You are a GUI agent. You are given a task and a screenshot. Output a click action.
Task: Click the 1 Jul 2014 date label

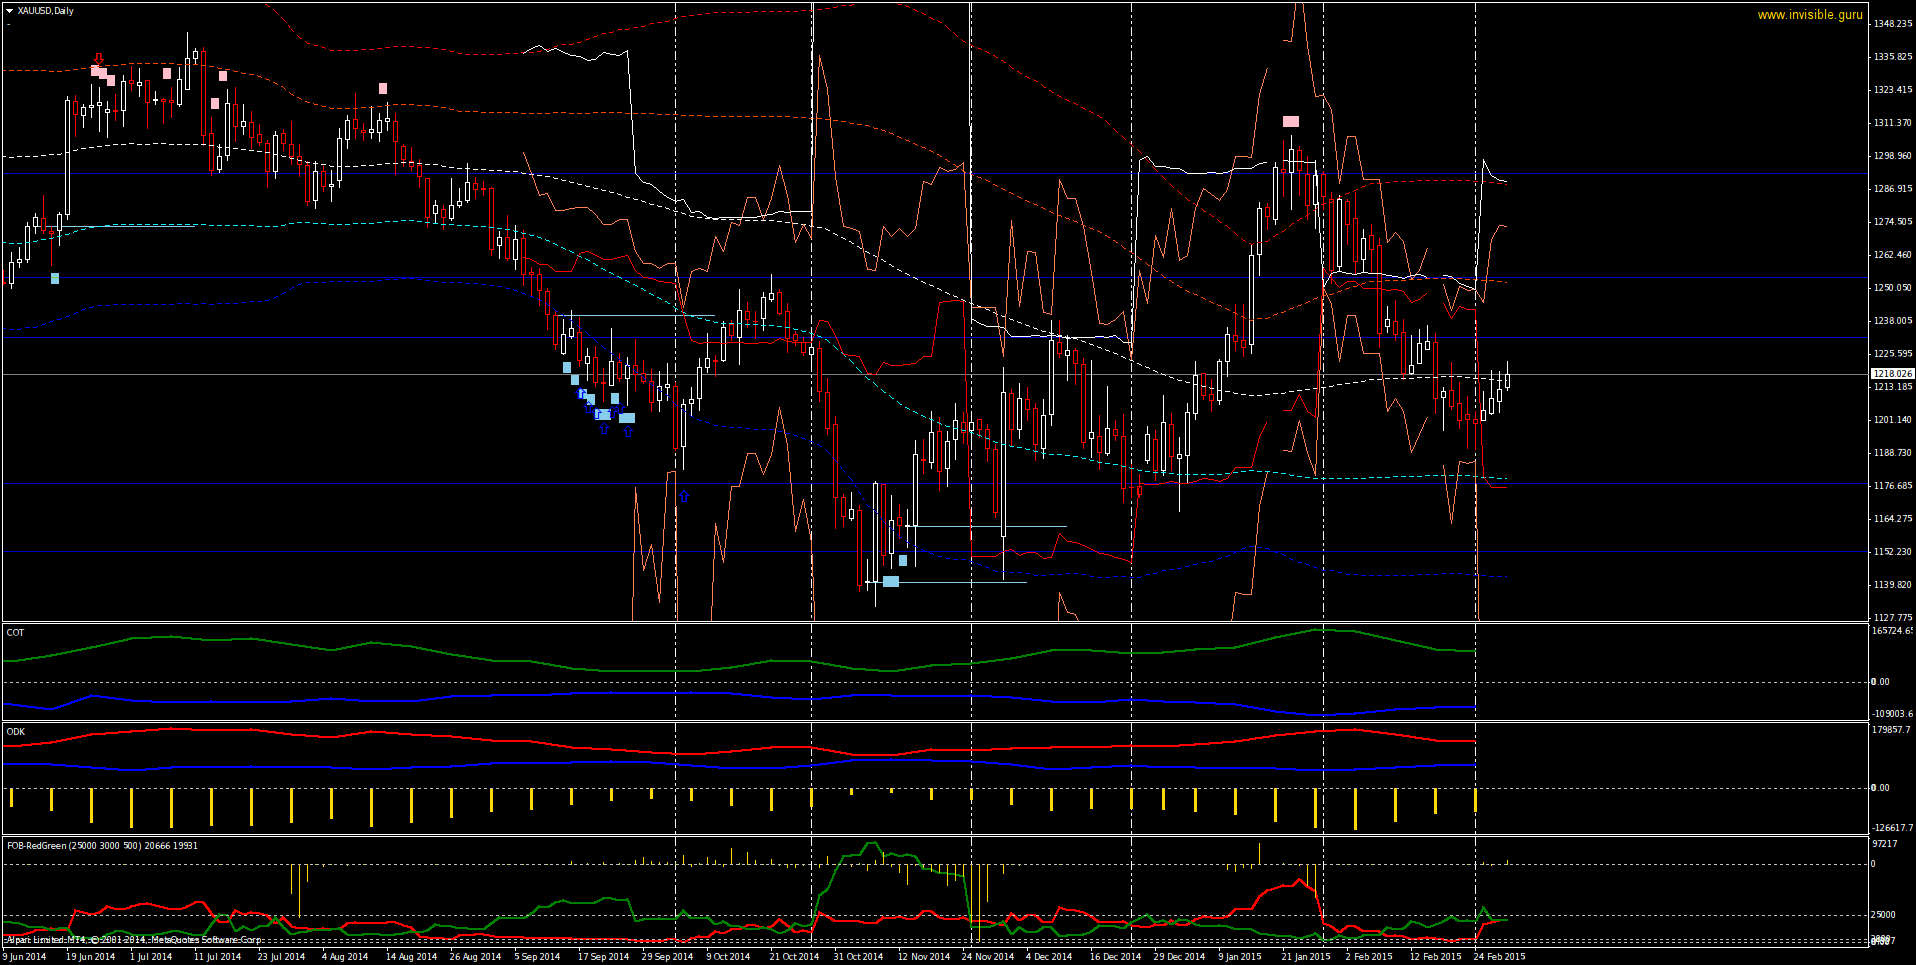coord(151,956)
